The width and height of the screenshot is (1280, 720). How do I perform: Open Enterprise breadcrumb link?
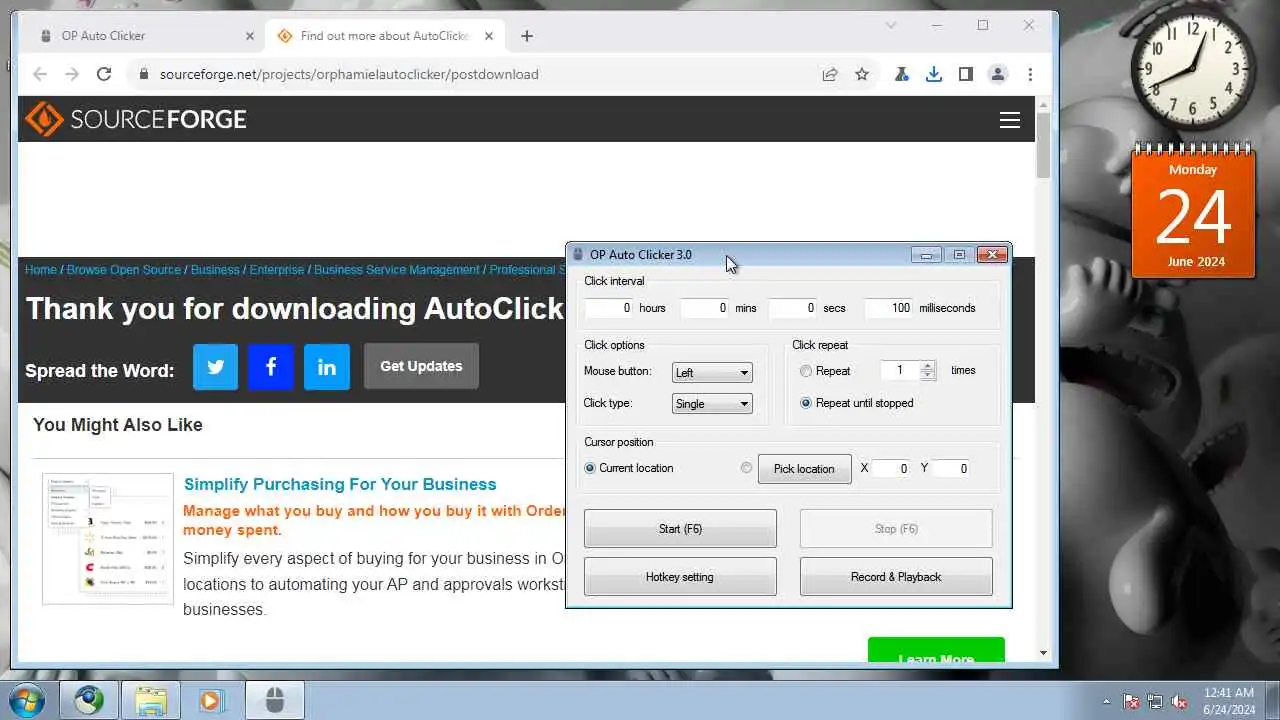point(277,270)
